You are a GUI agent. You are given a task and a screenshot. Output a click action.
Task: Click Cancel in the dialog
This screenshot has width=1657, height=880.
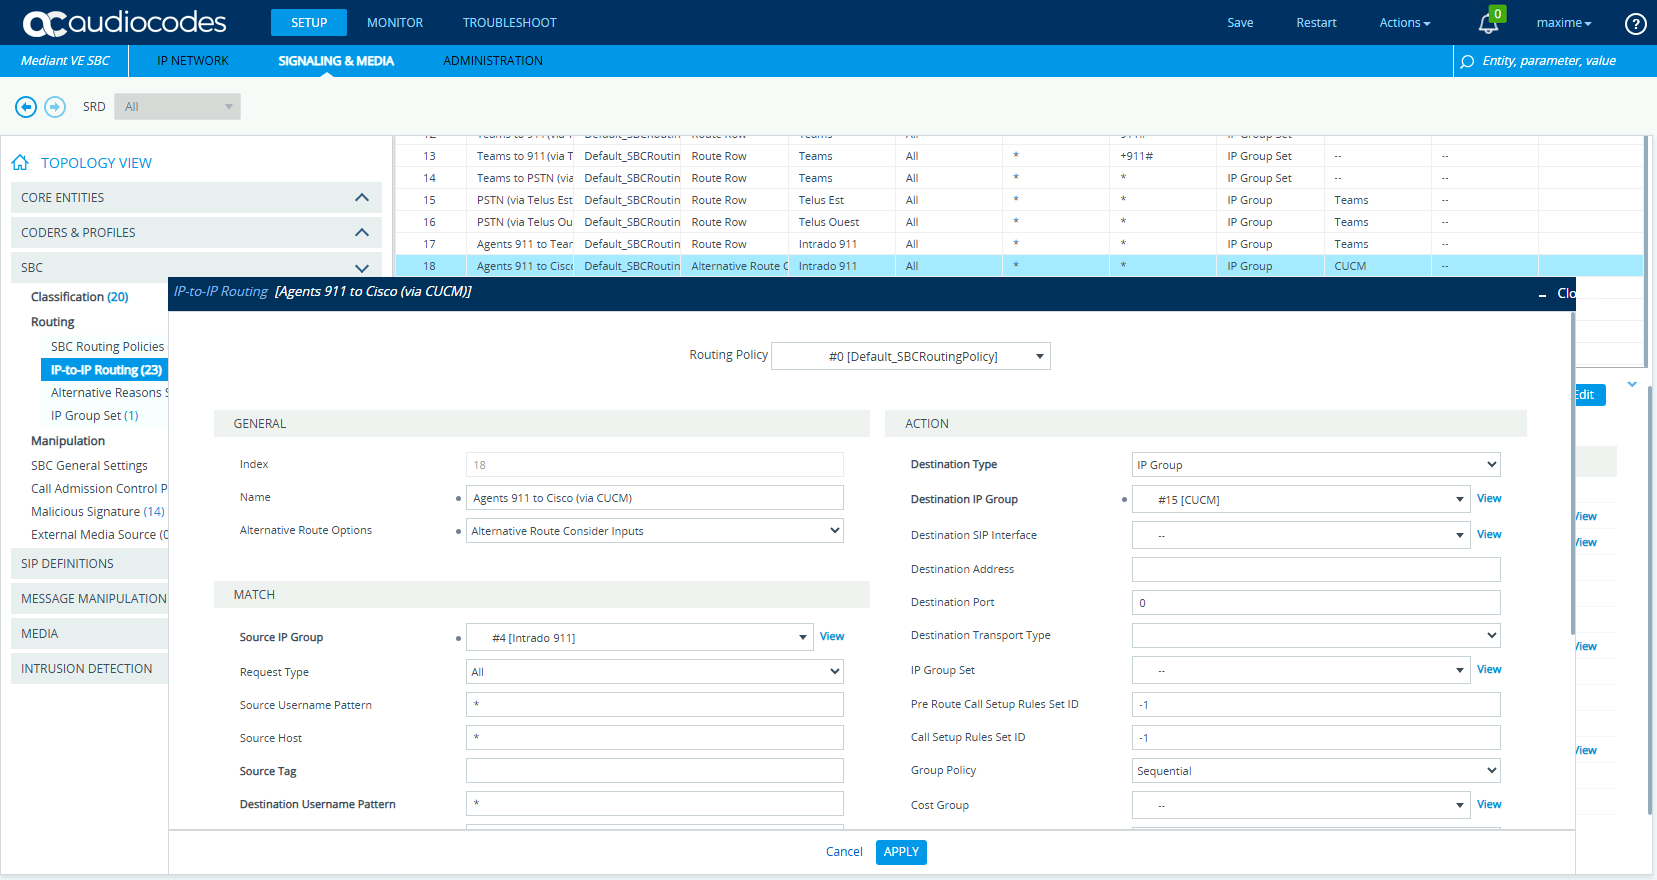pos(843,852)
